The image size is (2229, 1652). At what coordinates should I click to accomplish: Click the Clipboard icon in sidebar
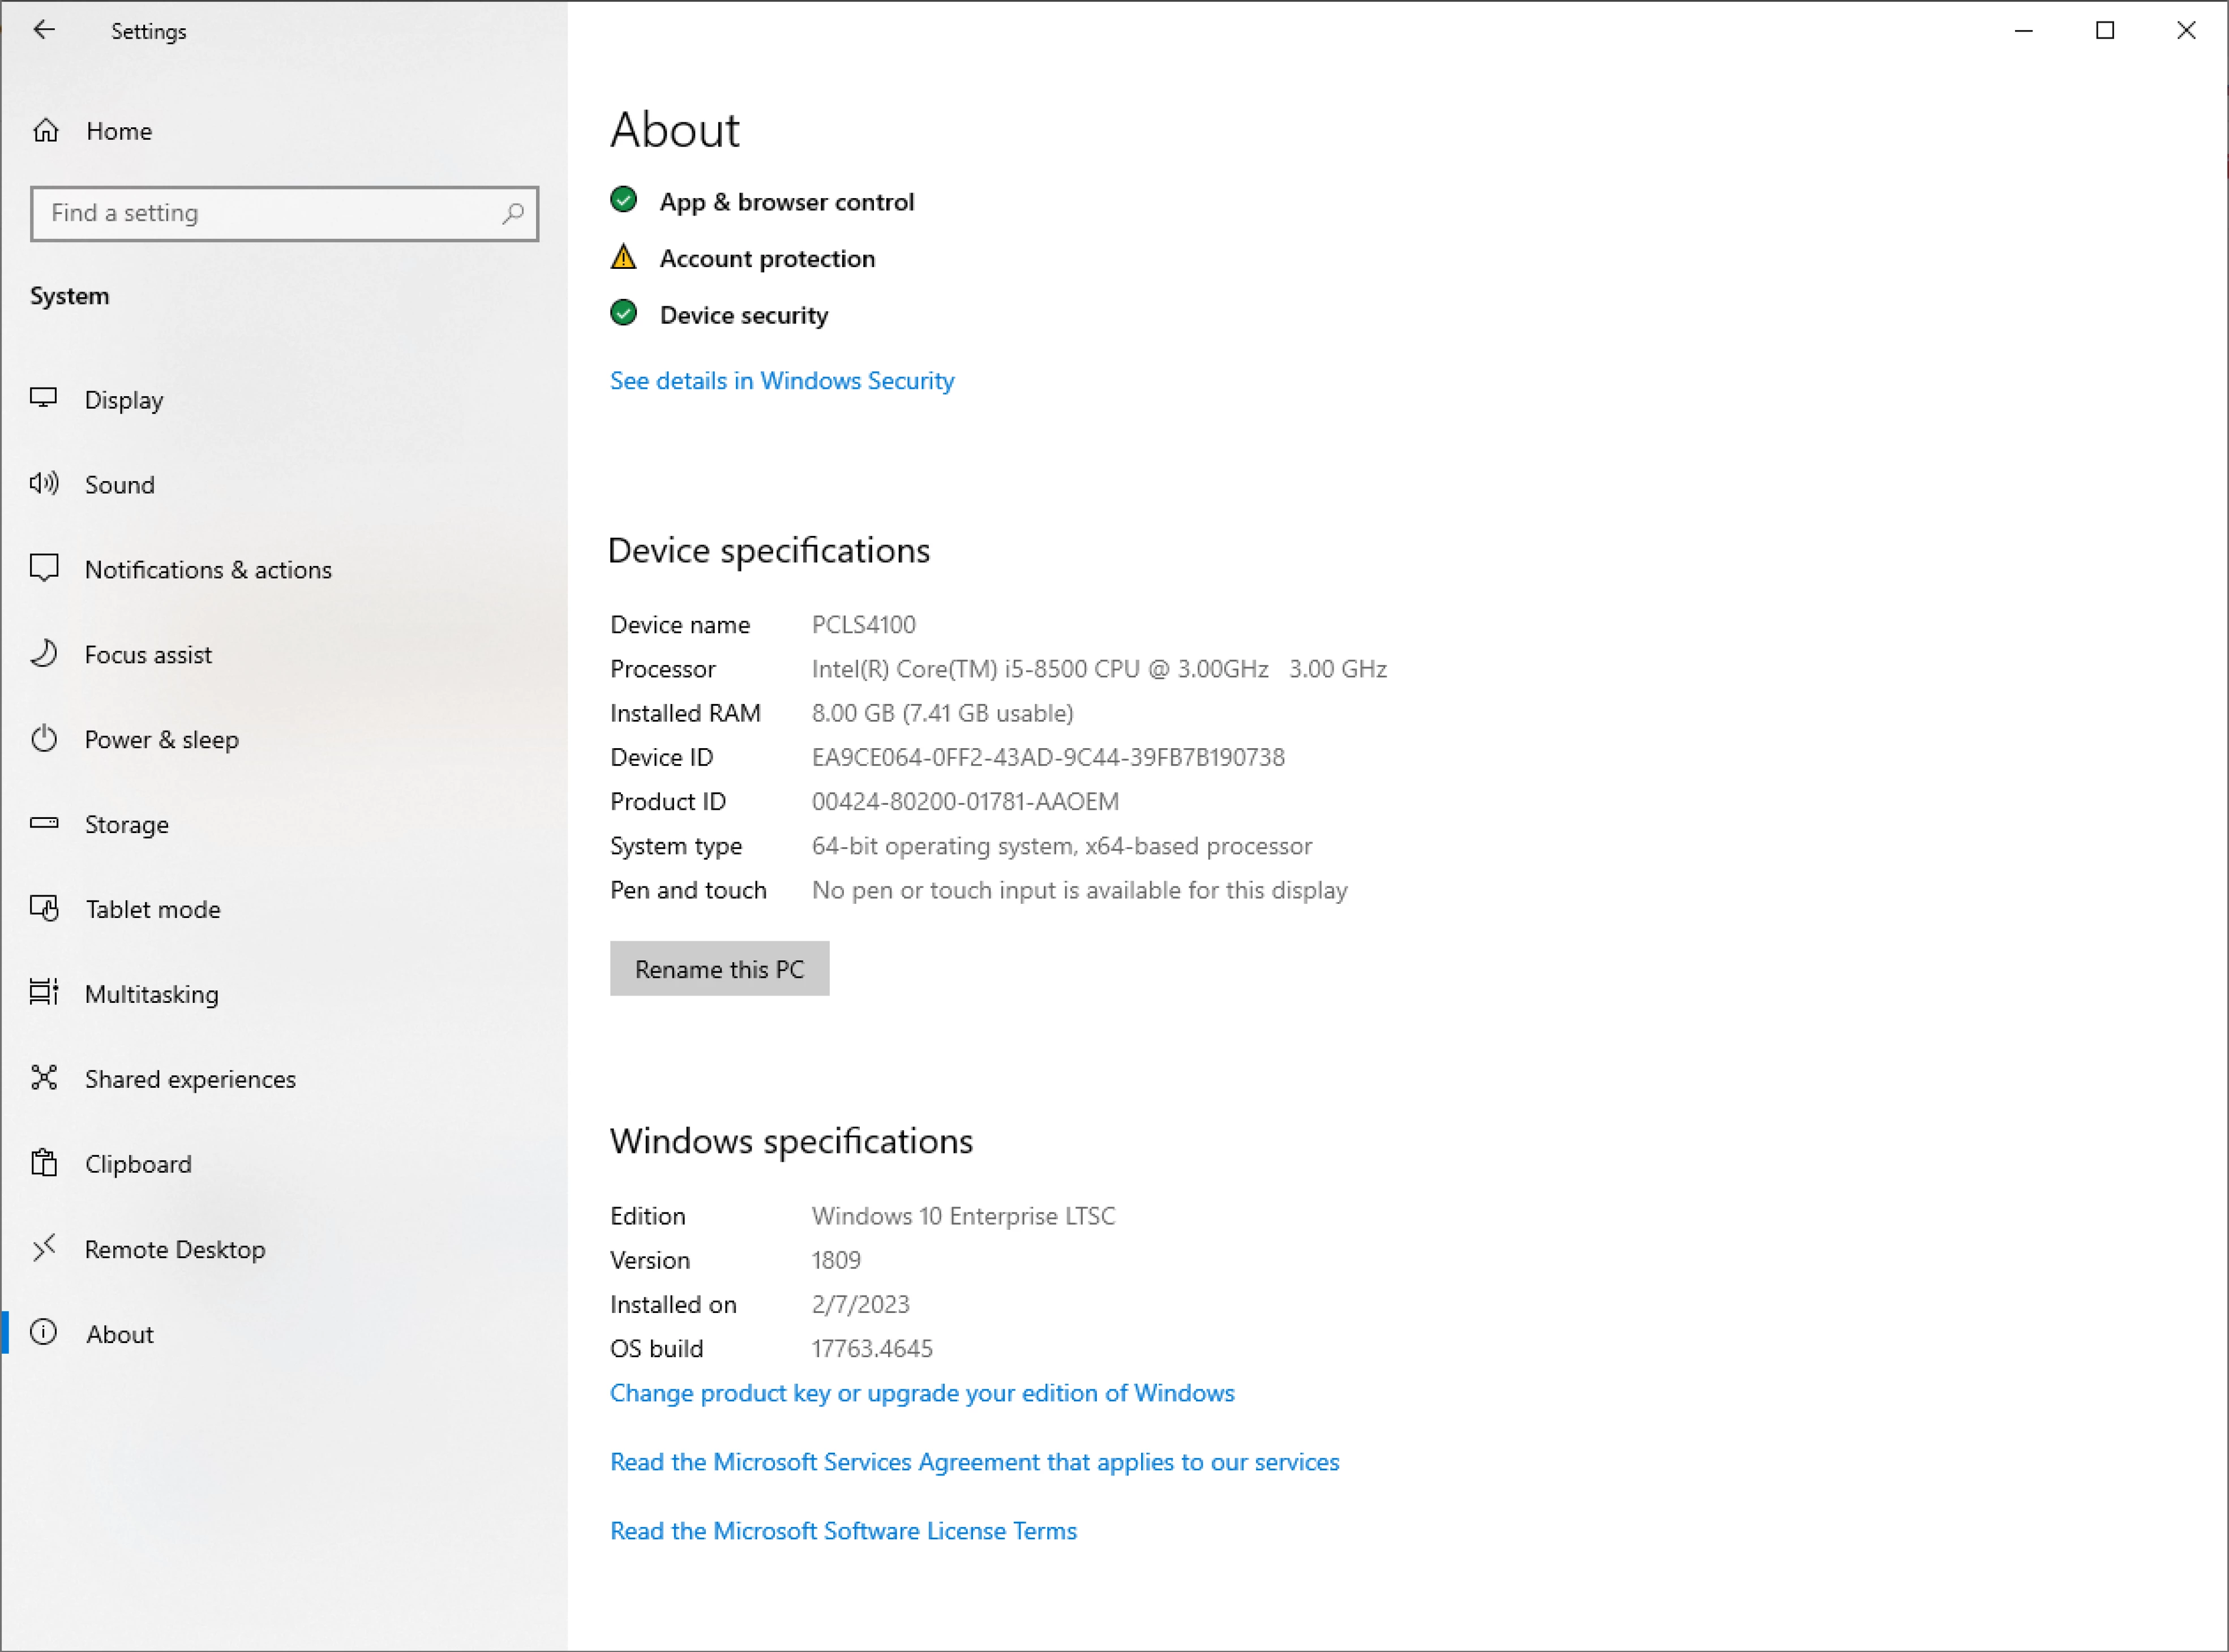click(43, 1164)
